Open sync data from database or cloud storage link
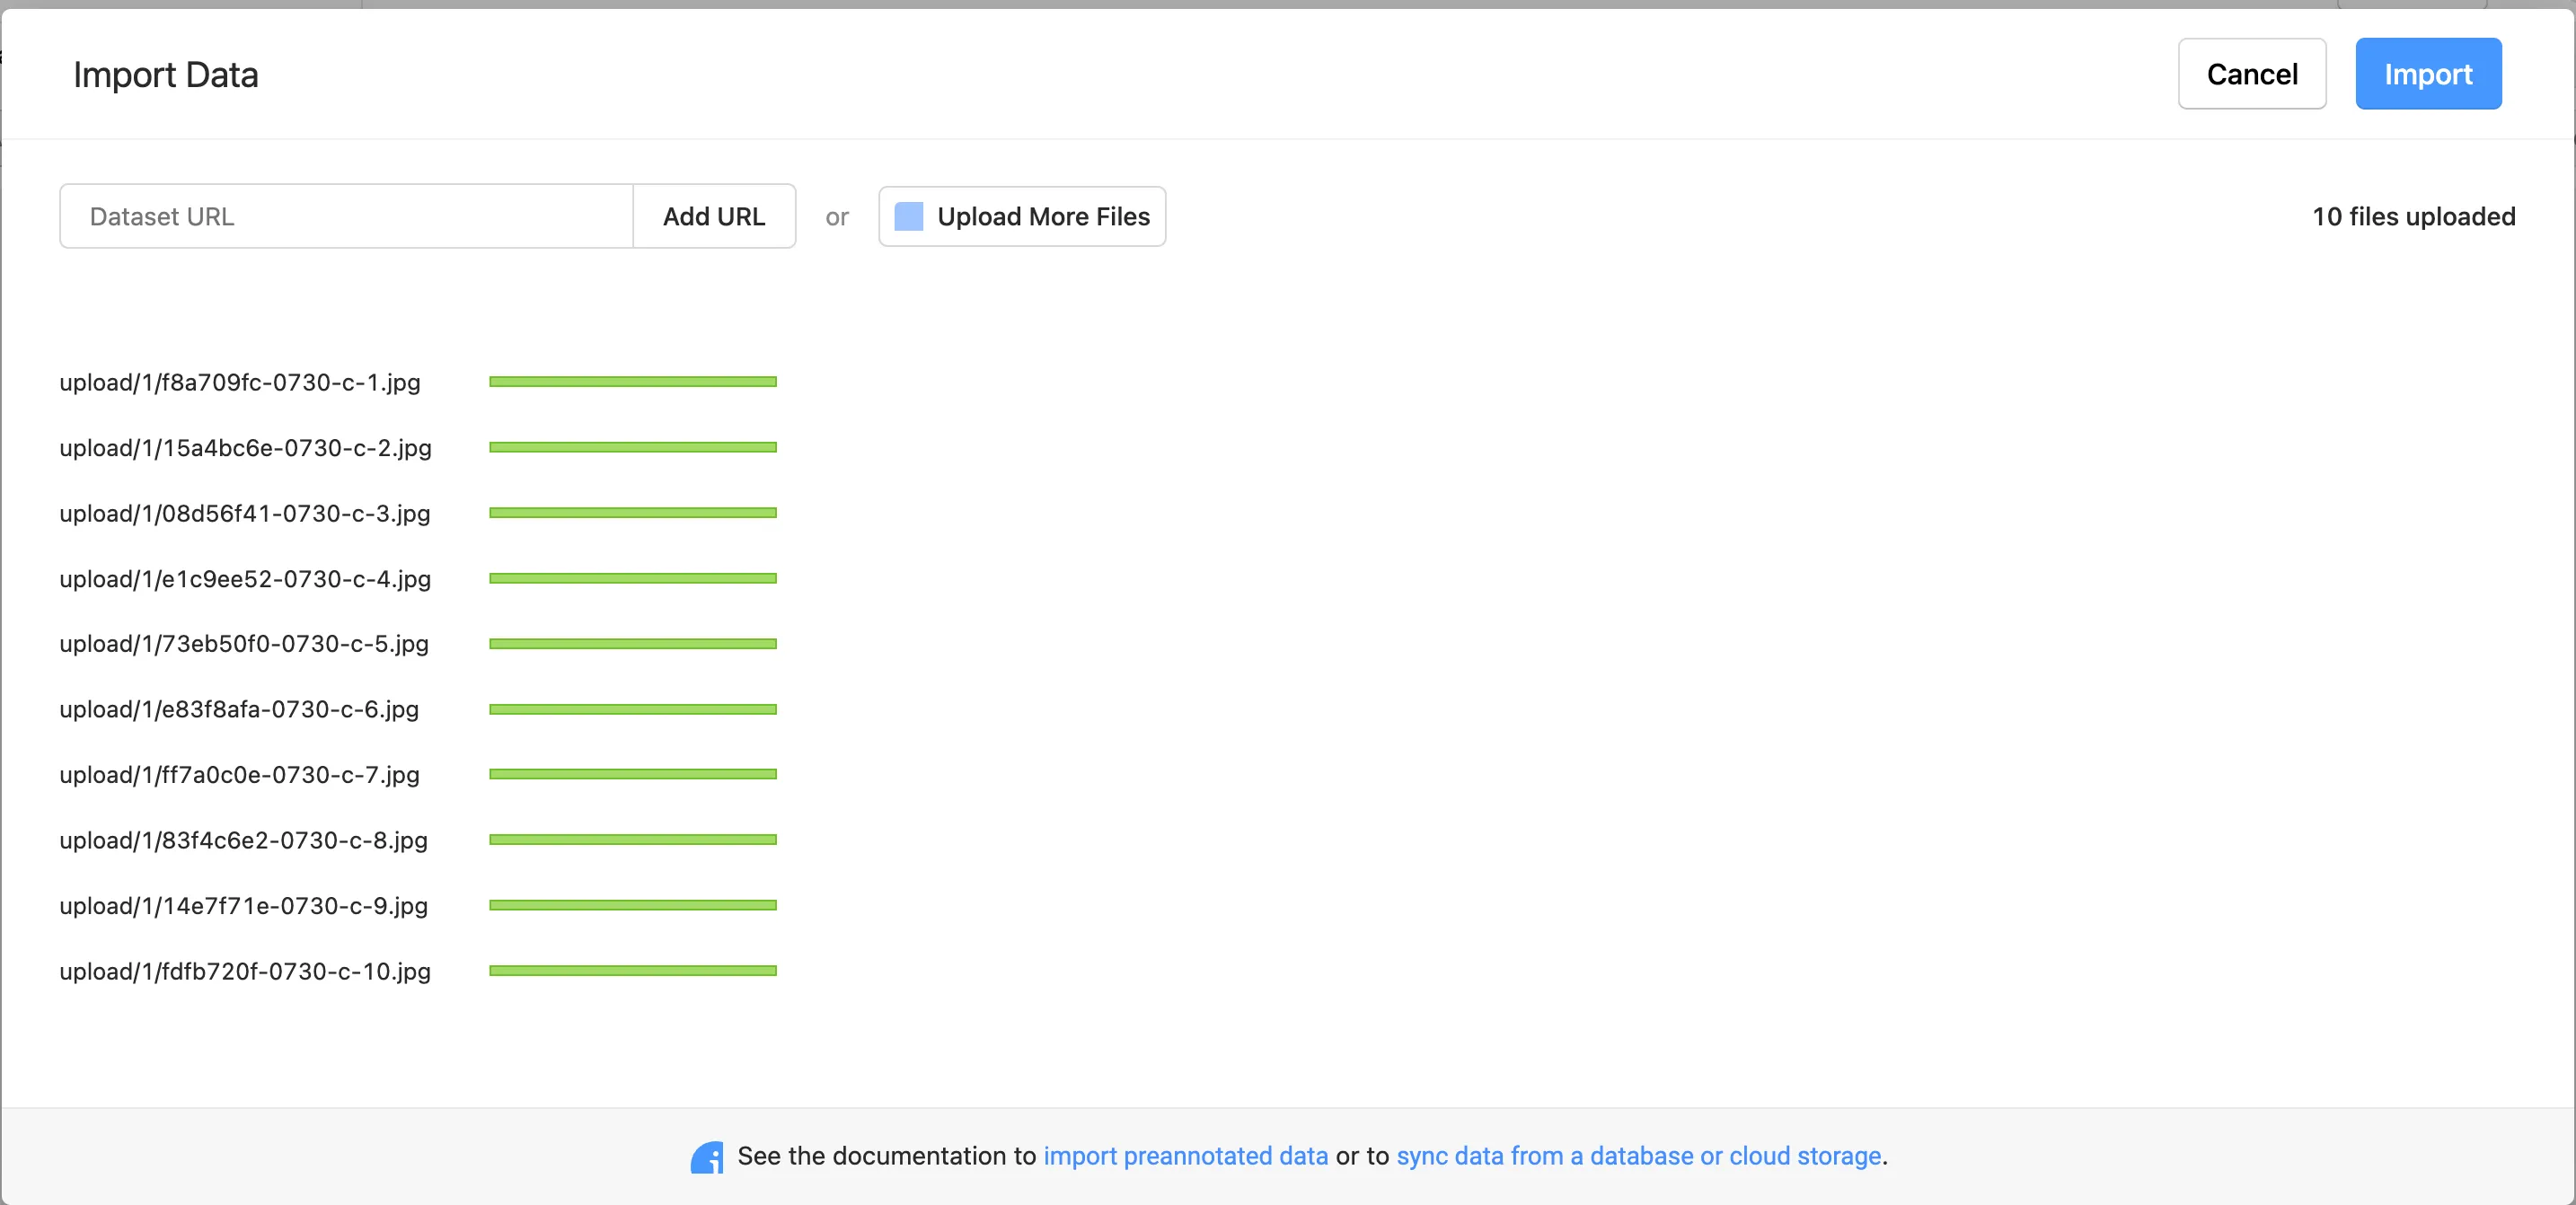2576x1205 pixels. 1638,1156
